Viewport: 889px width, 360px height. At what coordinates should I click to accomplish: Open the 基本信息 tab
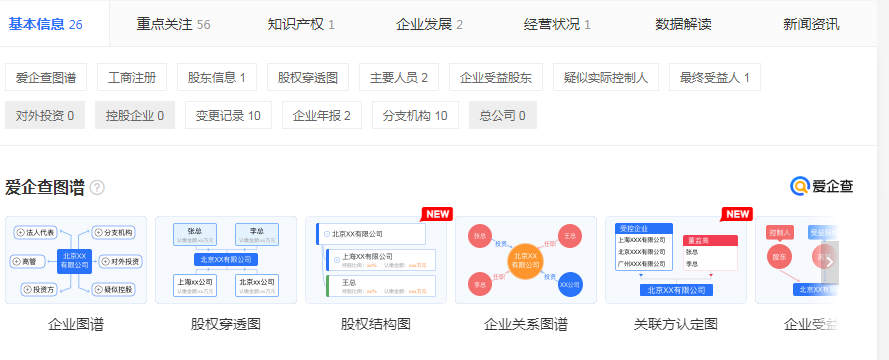coord(45,24)
